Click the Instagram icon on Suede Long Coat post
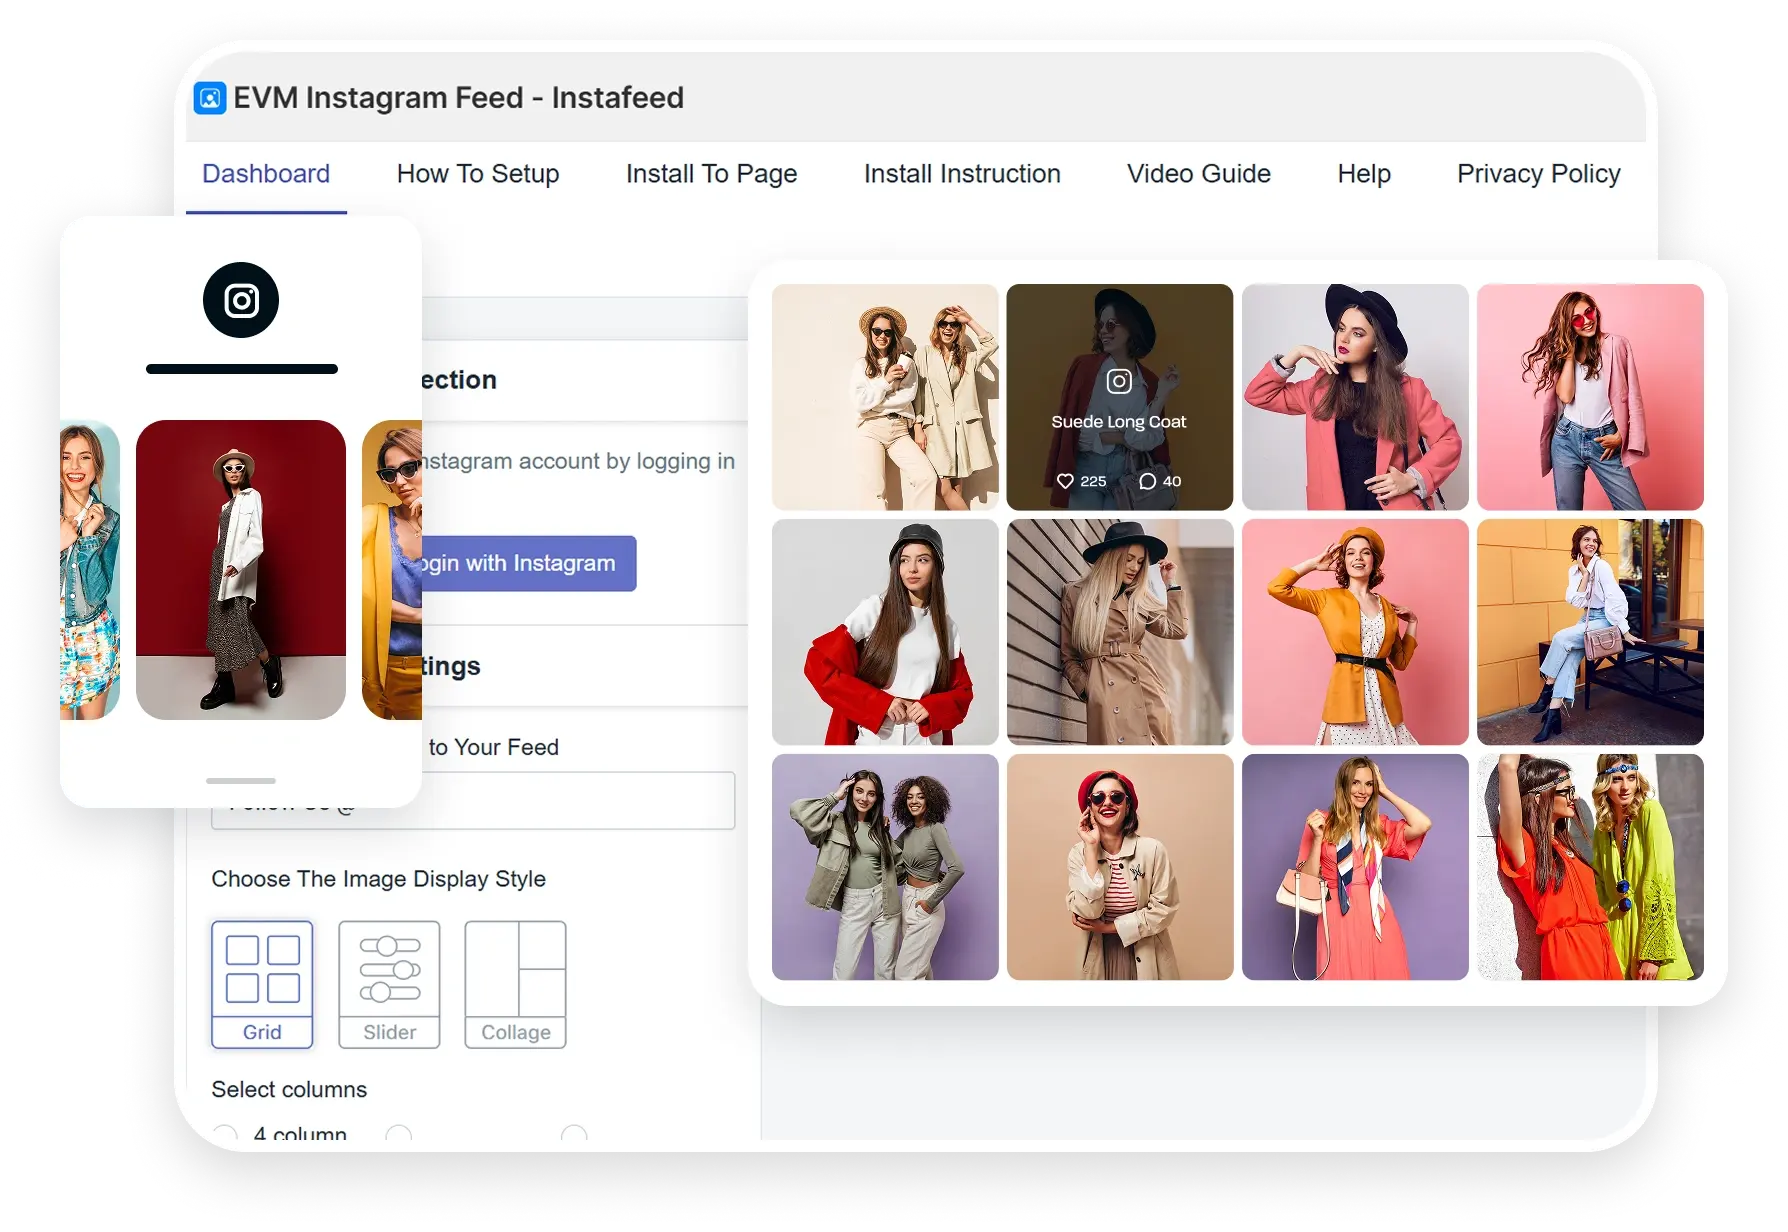Viewport: 1788px width, 1232px height. click(x=1119, y=381)
